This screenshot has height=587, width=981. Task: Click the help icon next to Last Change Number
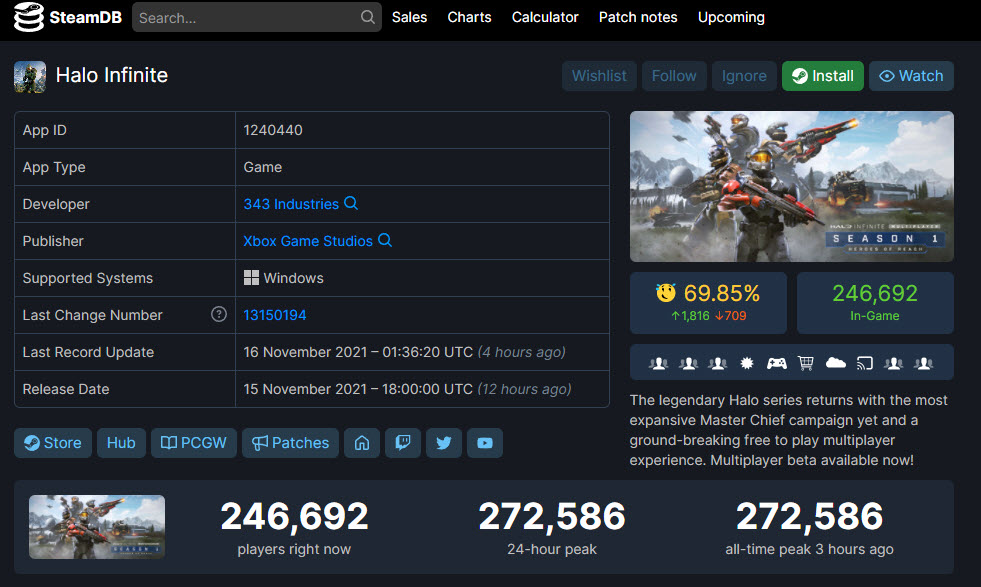coord(218,314)
